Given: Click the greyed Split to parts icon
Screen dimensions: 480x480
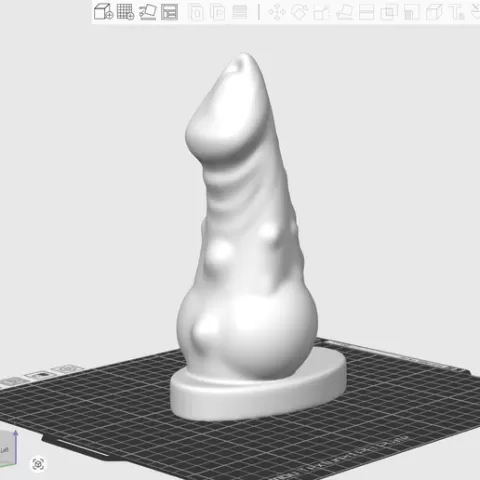Looking at the screenshot, I should (x=218, y=12).
